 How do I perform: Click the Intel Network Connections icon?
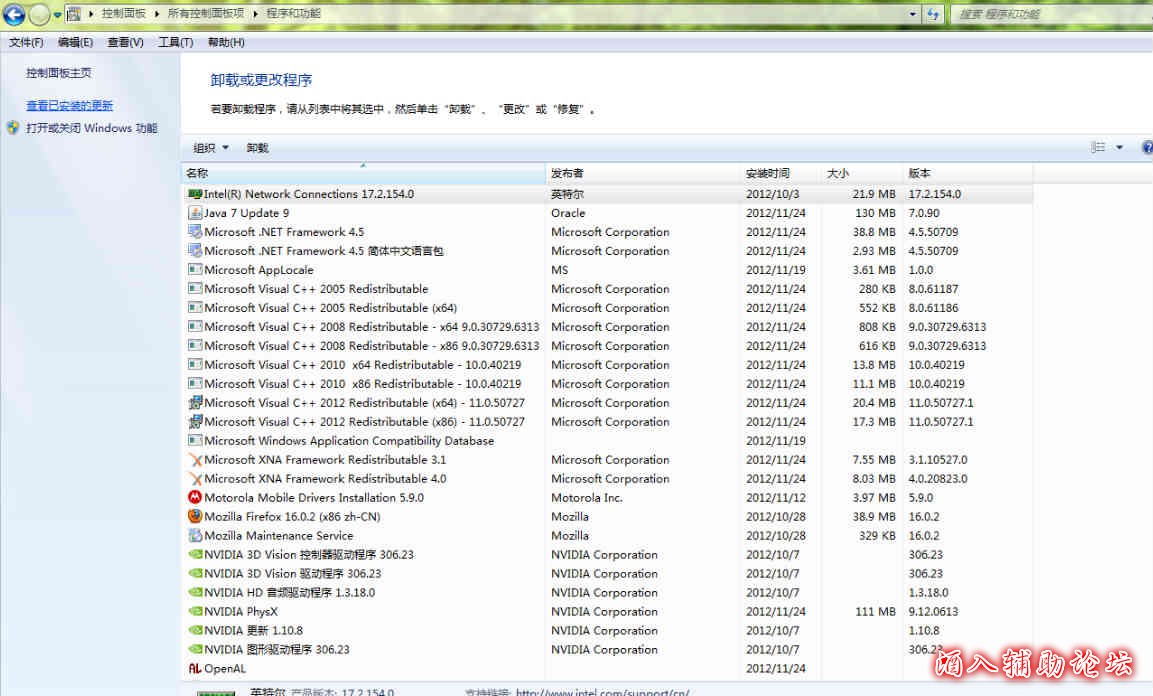point(195,194)
